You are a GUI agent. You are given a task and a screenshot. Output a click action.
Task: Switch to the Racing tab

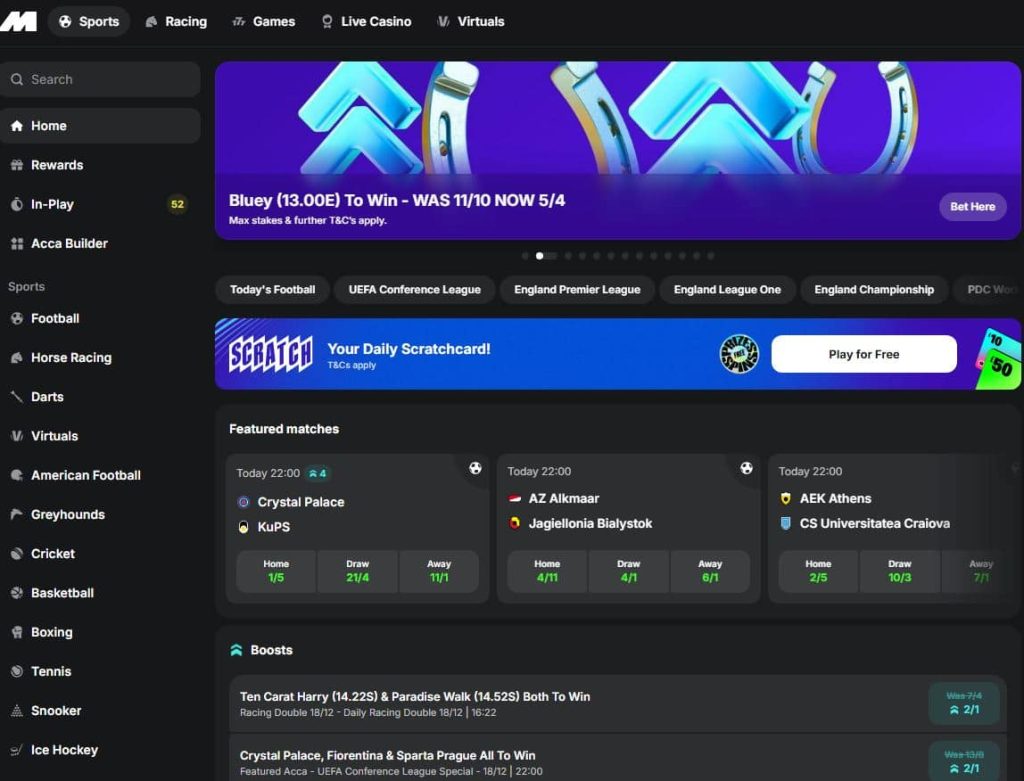[x=176, y=21]
